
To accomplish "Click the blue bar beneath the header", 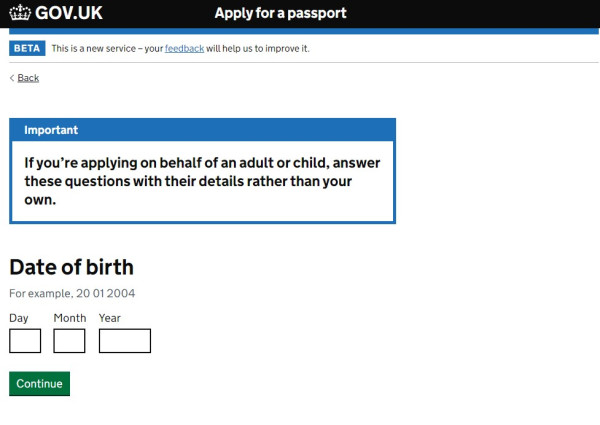I will [304, 31].
